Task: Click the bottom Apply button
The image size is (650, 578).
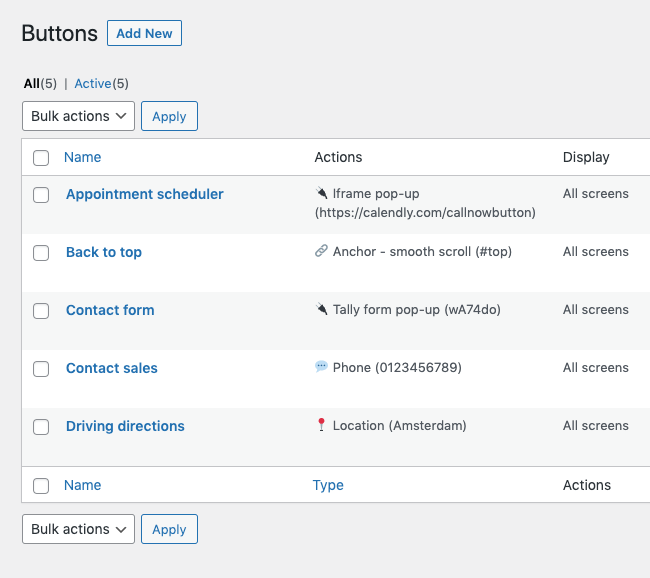Action: pos(169,529)
